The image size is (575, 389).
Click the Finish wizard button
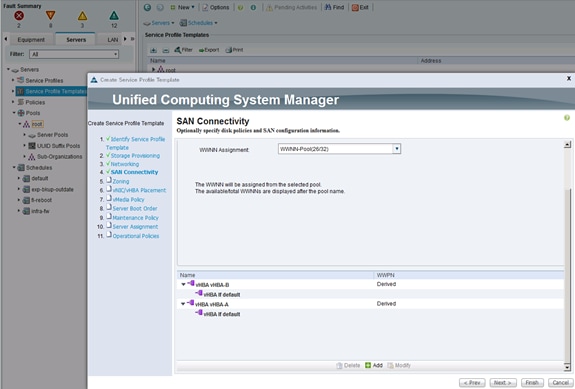[x=532, y=383]
